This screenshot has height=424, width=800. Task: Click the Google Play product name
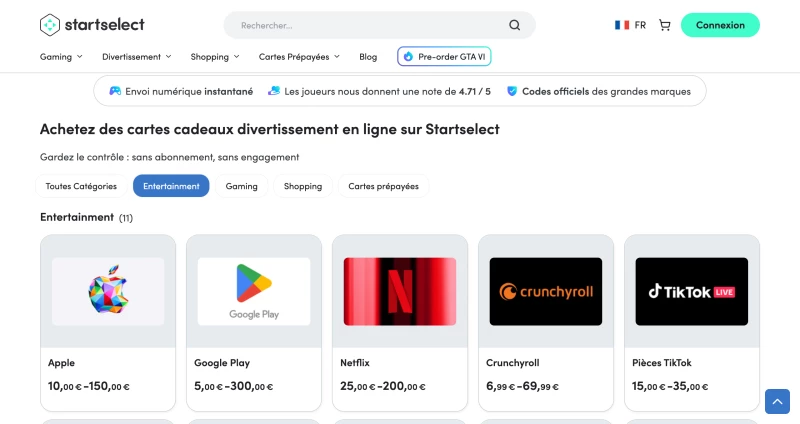point(222,363)
